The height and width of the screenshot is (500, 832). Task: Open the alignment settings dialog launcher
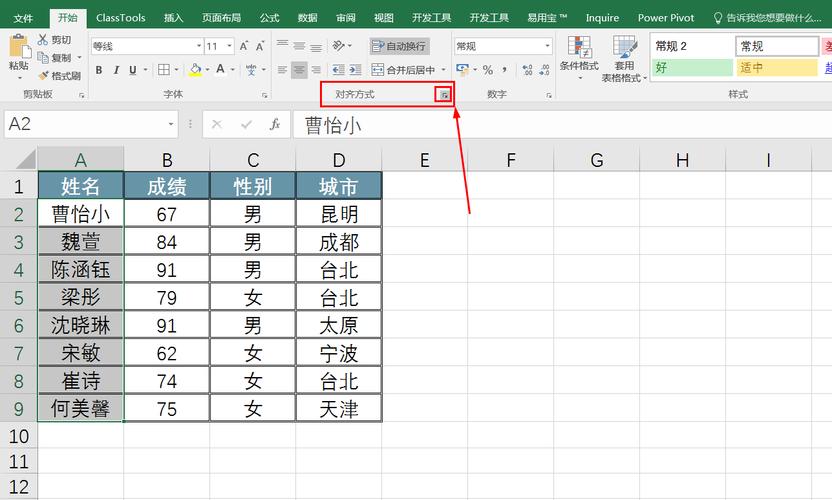(x=444, y=94)
